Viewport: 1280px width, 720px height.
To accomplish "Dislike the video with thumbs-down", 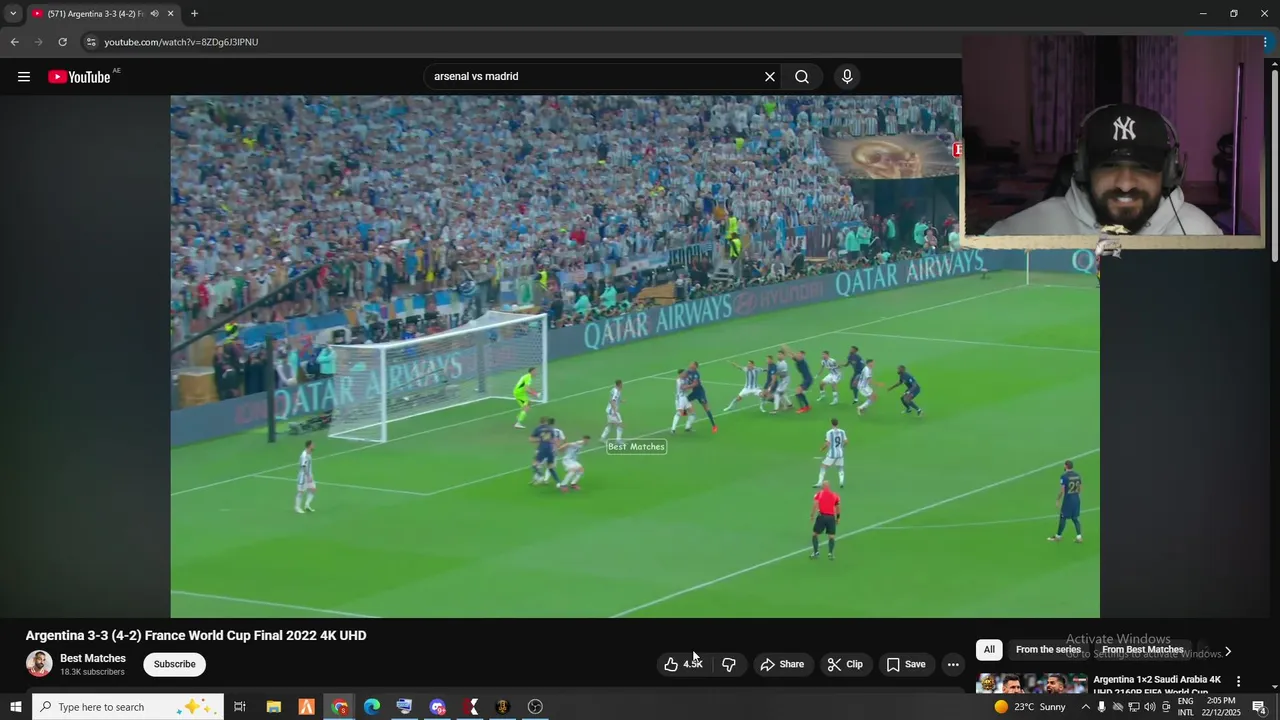I will pos(729,664).
